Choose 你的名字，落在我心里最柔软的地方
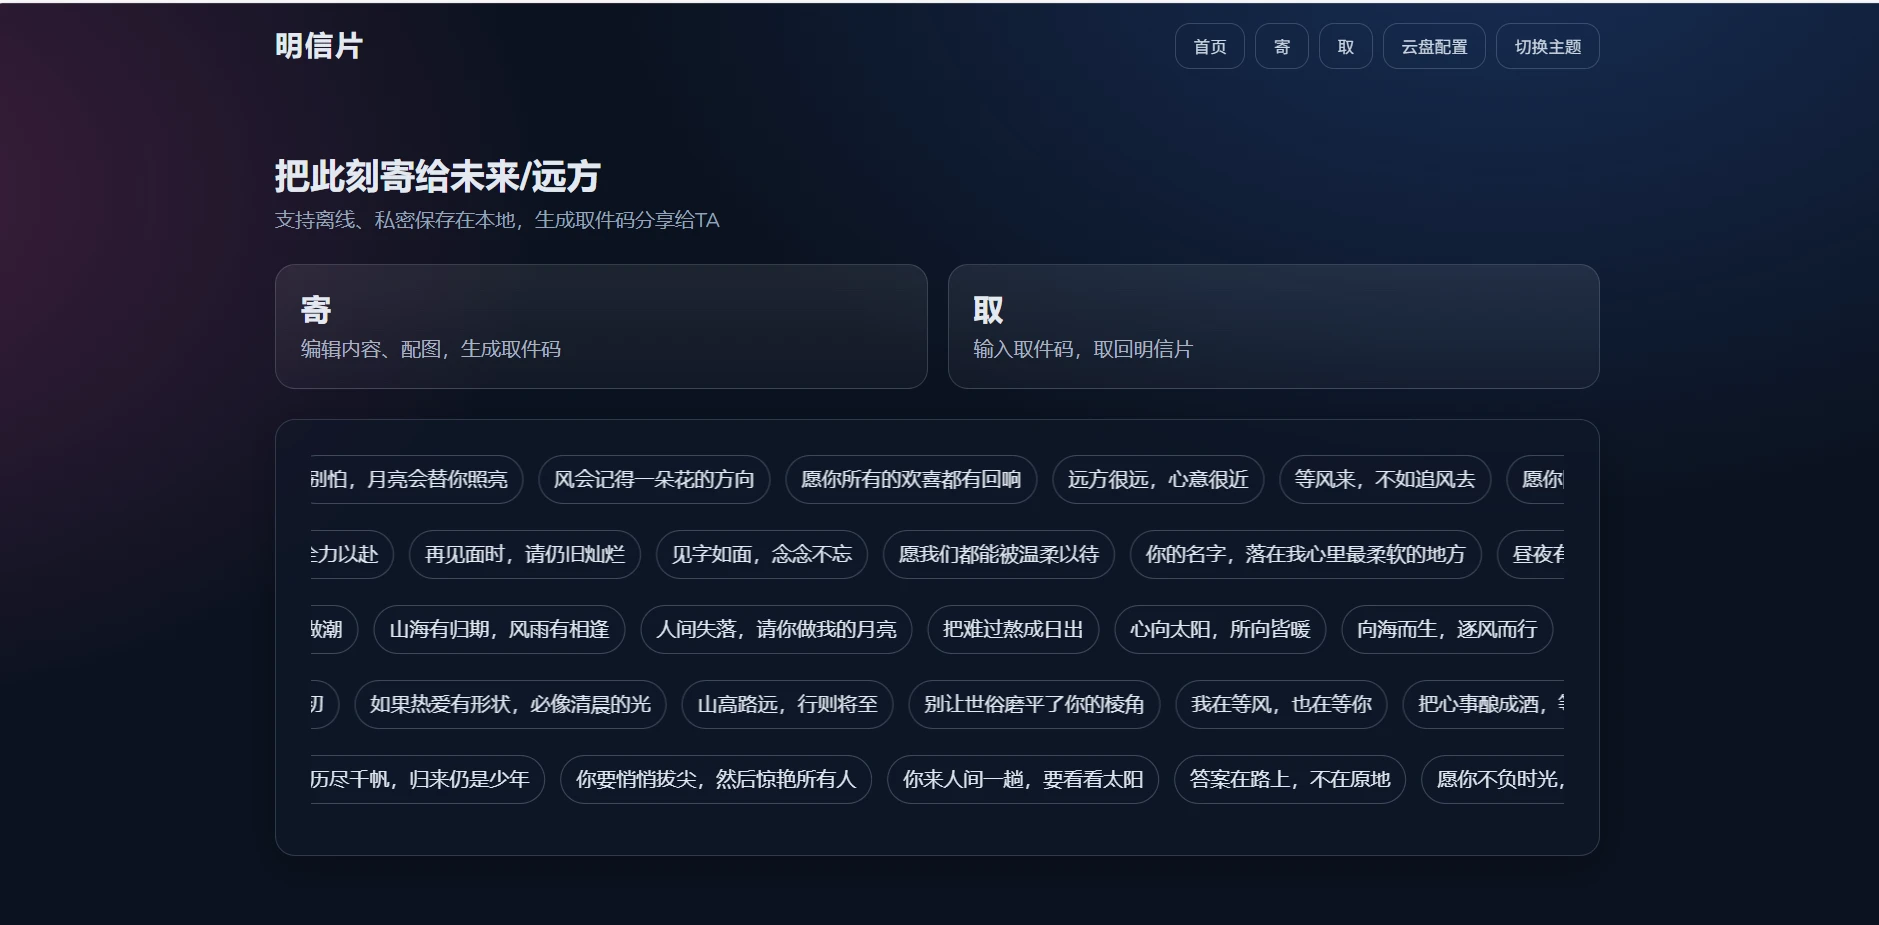This screenshot has height=925, width=1879. (x=1305, y=554)
